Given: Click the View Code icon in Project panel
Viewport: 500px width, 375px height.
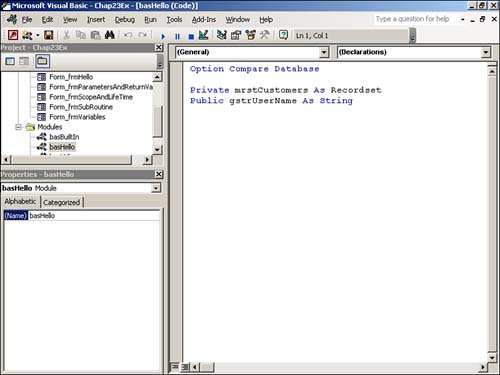Looking at the screenshot, I should coord(10,61).
